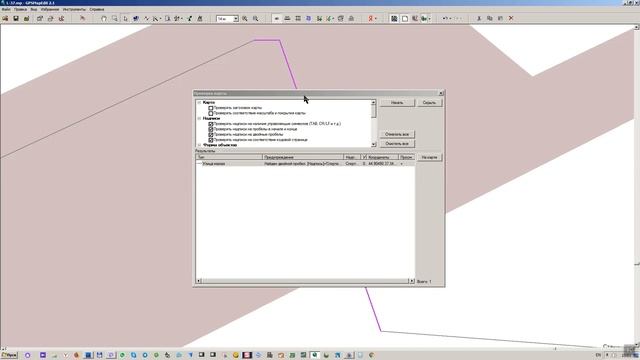
Task: Click the Начать button in dialog
Action: pos(397,103)
